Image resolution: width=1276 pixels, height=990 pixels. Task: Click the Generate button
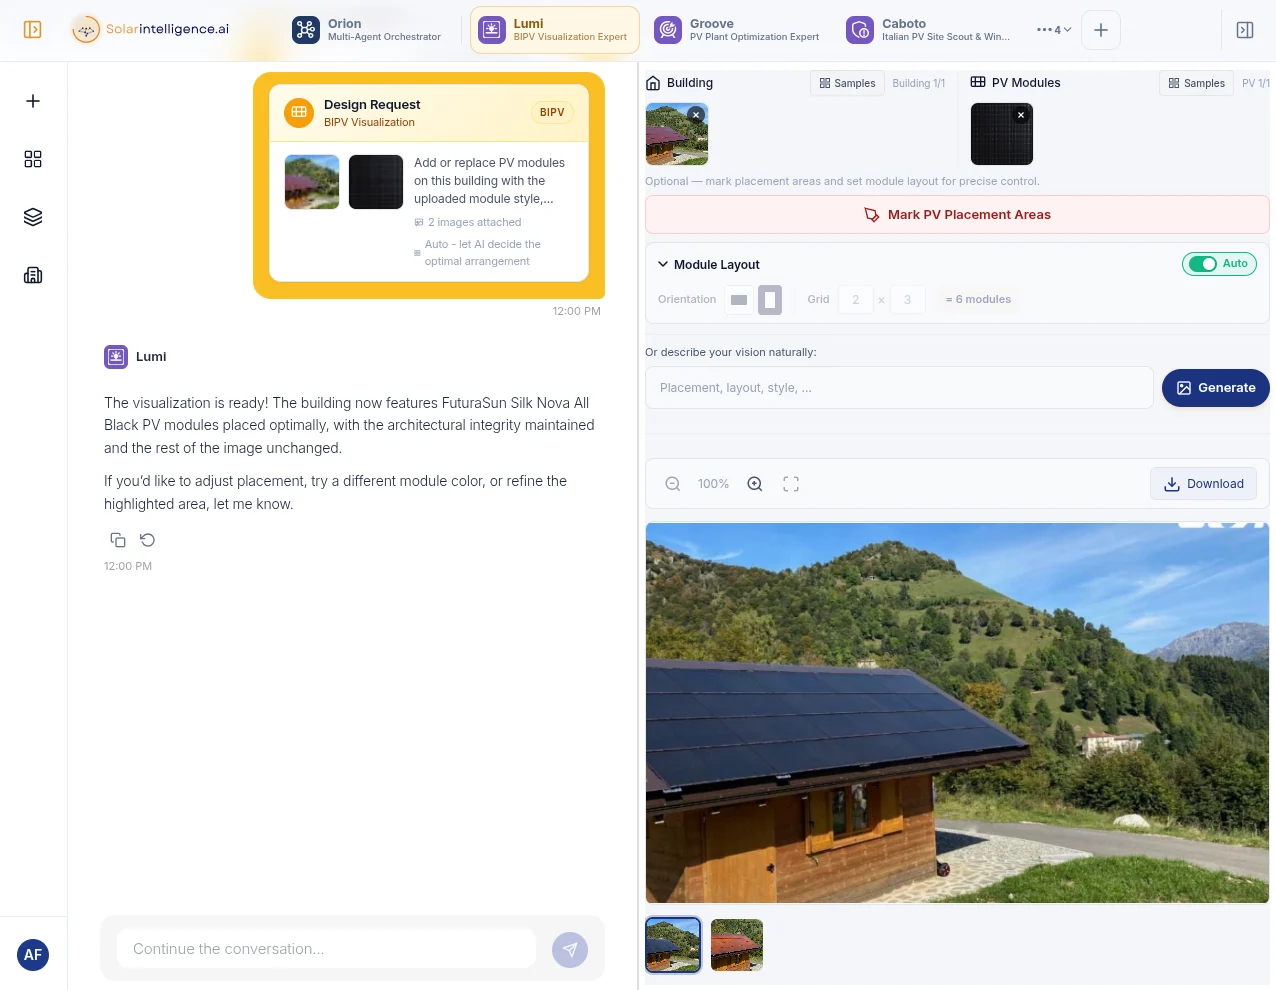click(x=1216, y=388)
